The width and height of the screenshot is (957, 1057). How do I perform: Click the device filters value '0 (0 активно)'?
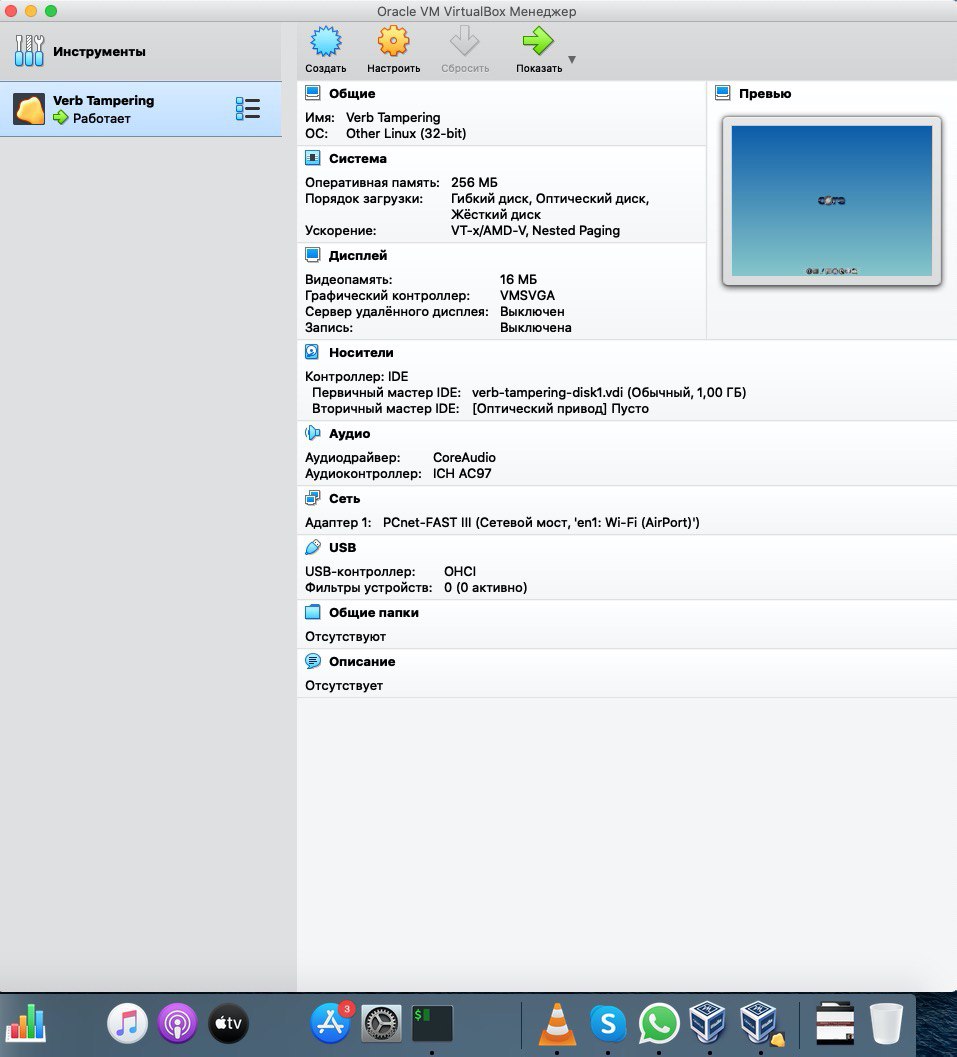[485, 587]
